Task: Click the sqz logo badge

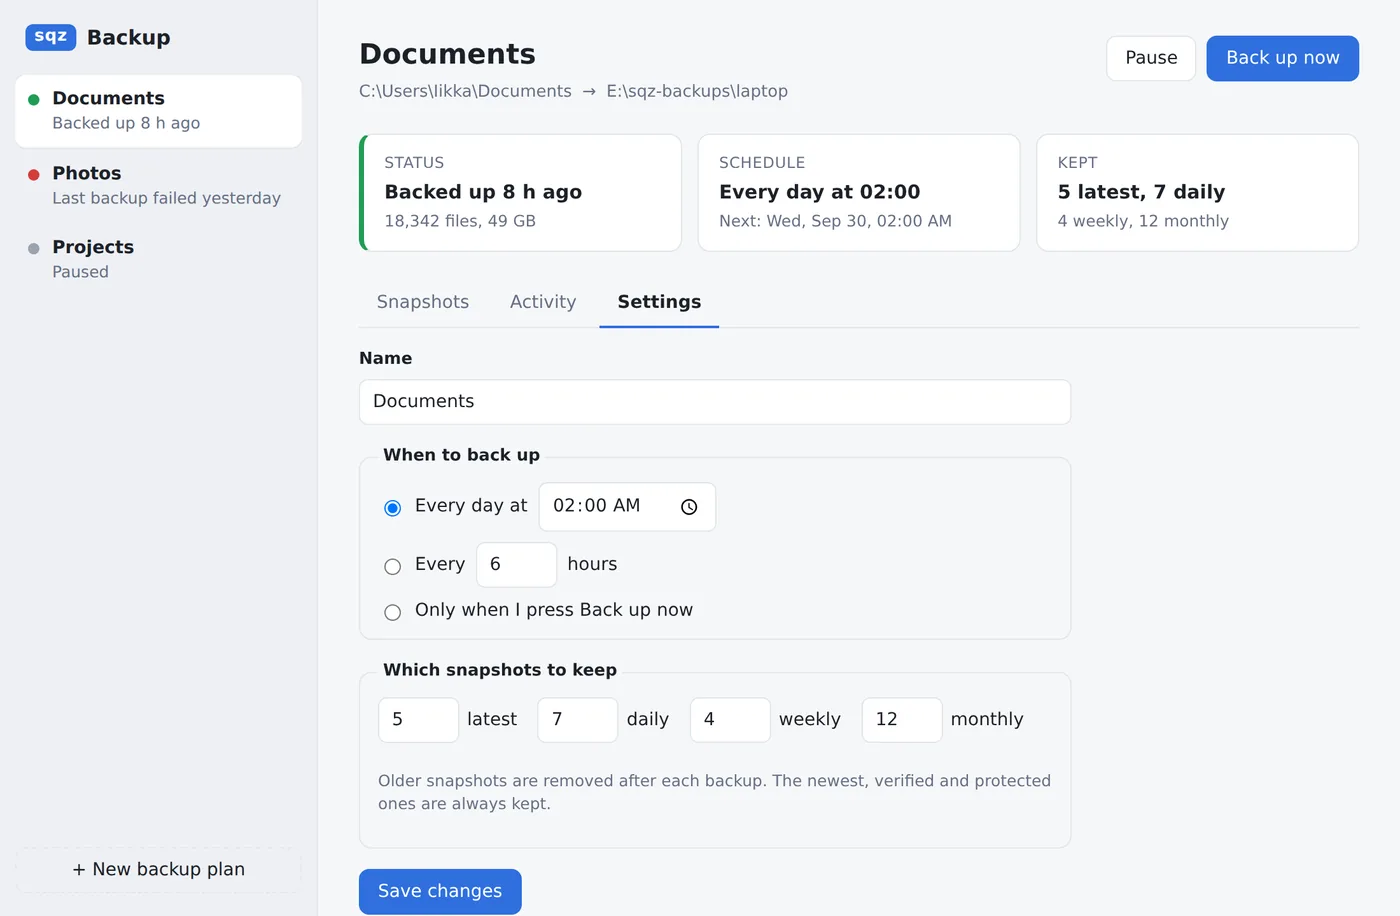Action: 51,37
